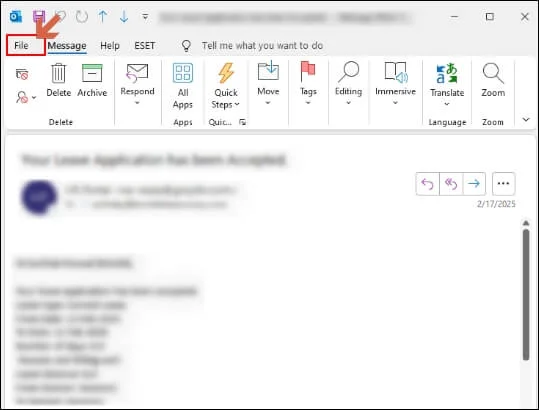Open All Apps
The height and width of the screenshot is (410, 539).
[x=183, y=86]
